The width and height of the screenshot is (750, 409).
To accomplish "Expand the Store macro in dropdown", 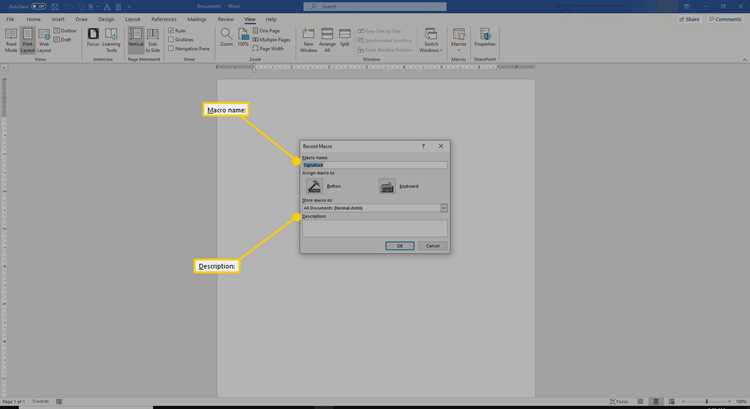I will (x=443, y=208).
